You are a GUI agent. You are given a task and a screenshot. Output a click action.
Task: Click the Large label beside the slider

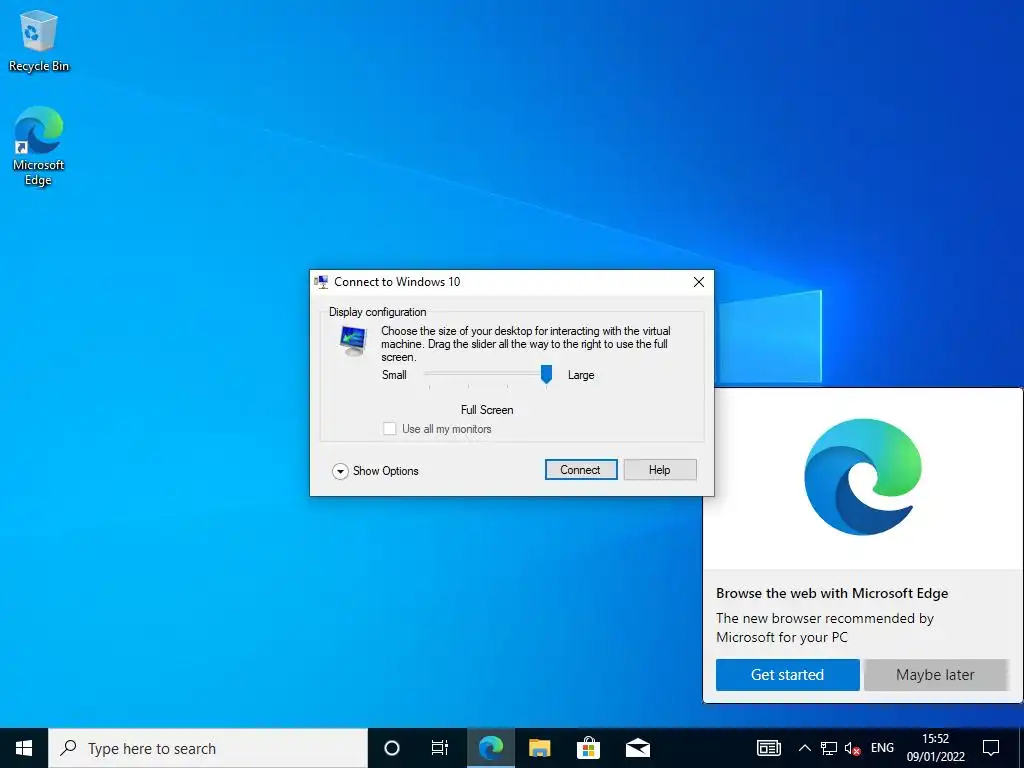coord(581,375)
